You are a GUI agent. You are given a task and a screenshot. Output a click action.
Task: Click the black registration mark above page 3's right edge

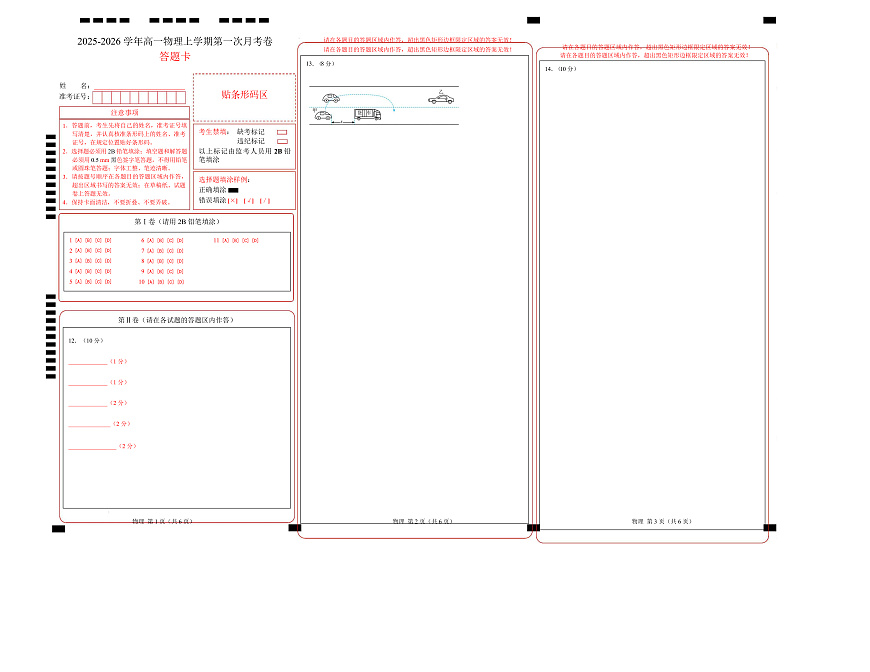769,19
